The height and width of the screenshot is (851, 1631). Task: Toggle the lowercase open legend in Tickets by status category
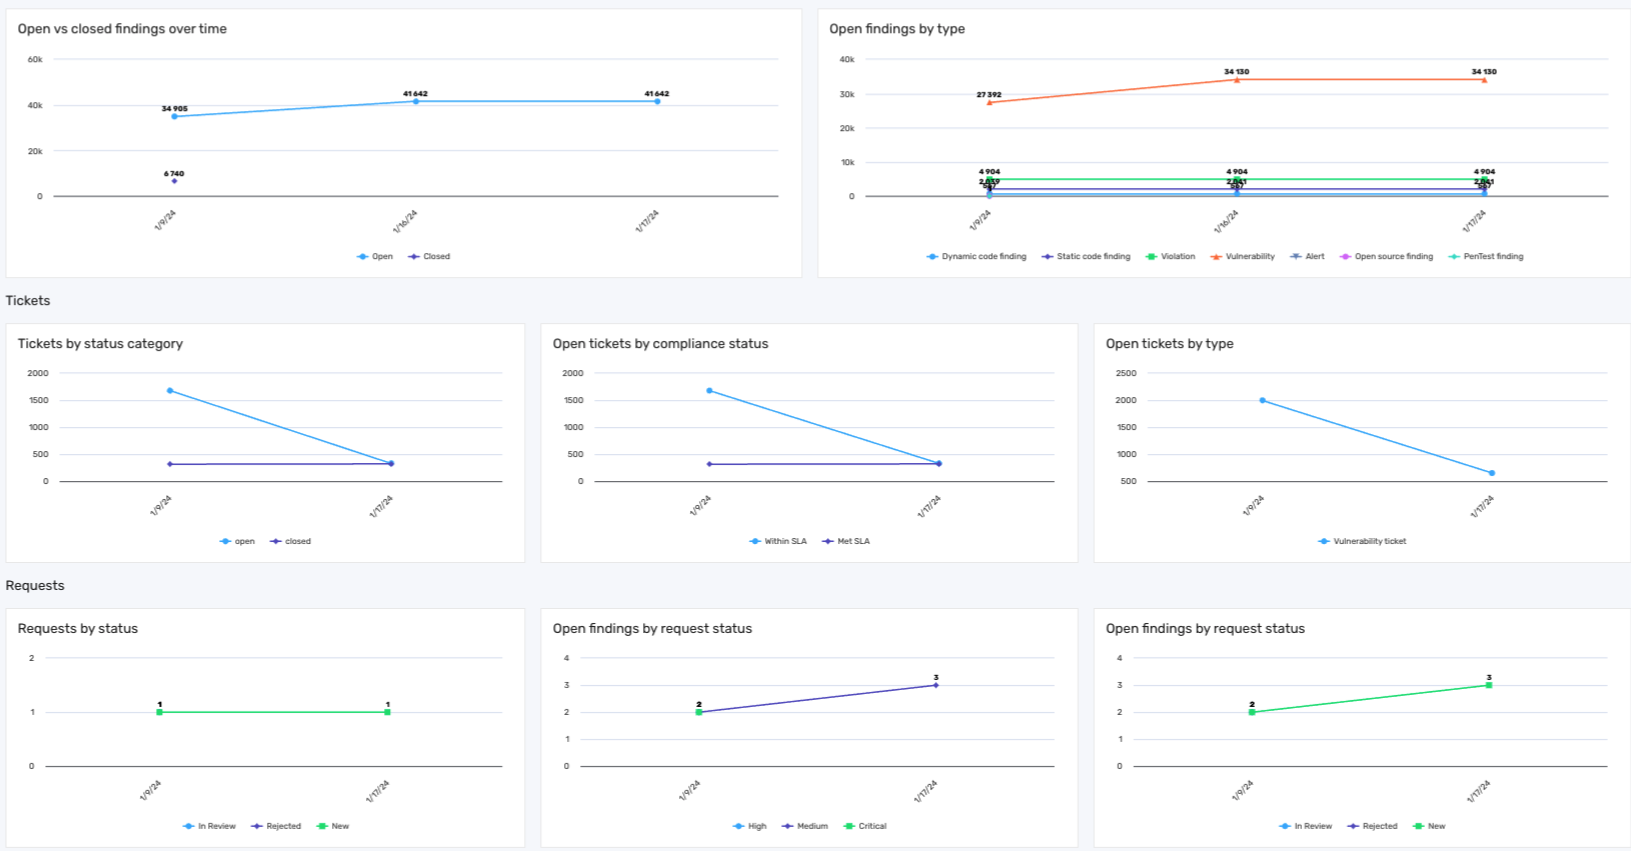point(237,542)
